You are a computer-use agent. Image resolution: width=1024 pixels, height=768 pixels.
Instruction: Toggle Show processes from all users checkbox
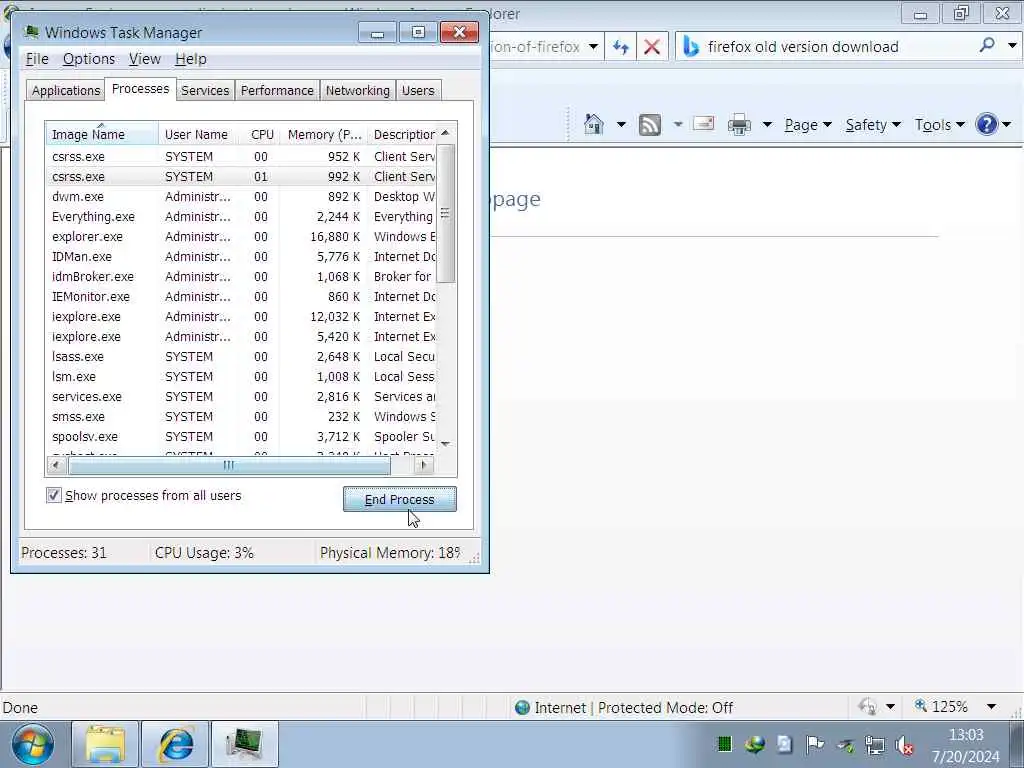(x=54, y=496)
